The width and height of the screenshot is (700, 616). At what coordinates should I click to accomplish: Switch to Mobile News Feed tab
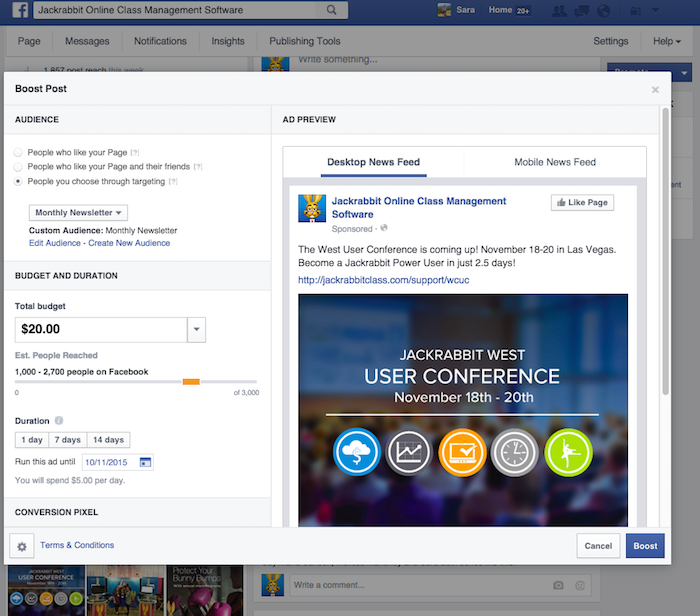(554, 162)
